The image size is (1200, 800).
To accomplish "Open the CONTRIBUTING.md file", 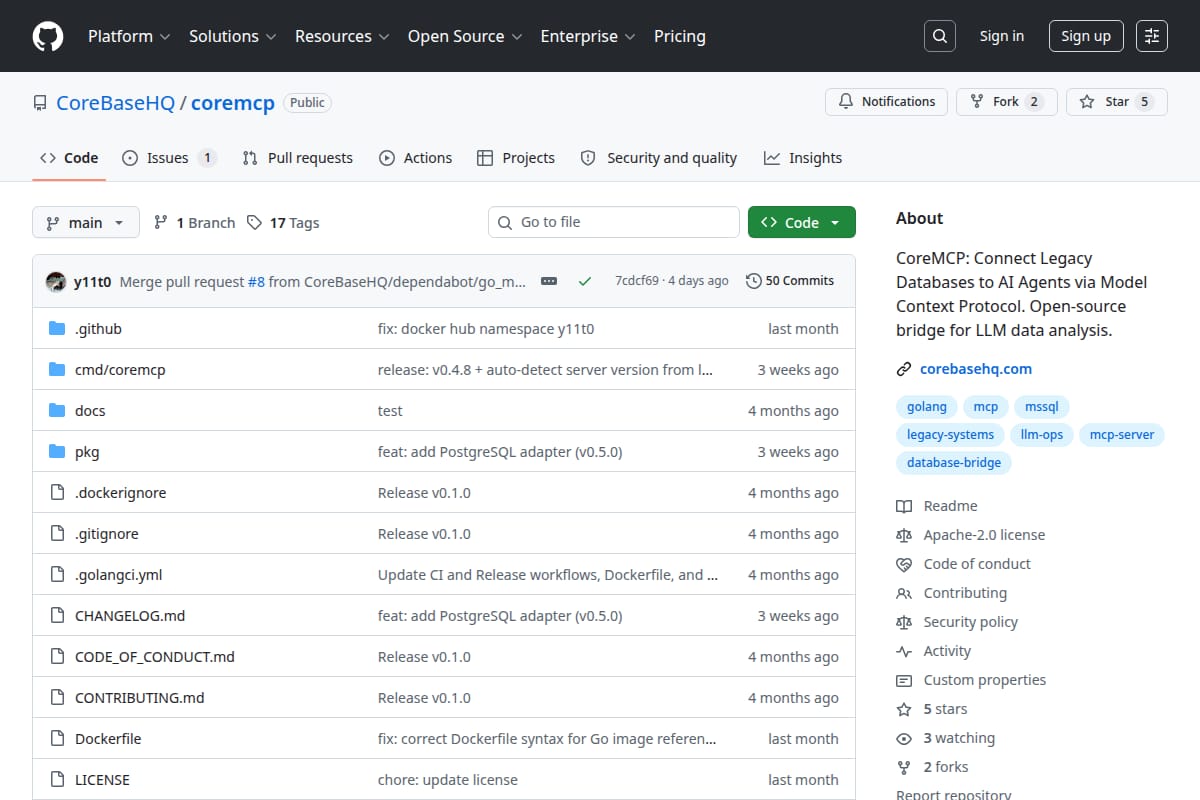I will point(140,698).
